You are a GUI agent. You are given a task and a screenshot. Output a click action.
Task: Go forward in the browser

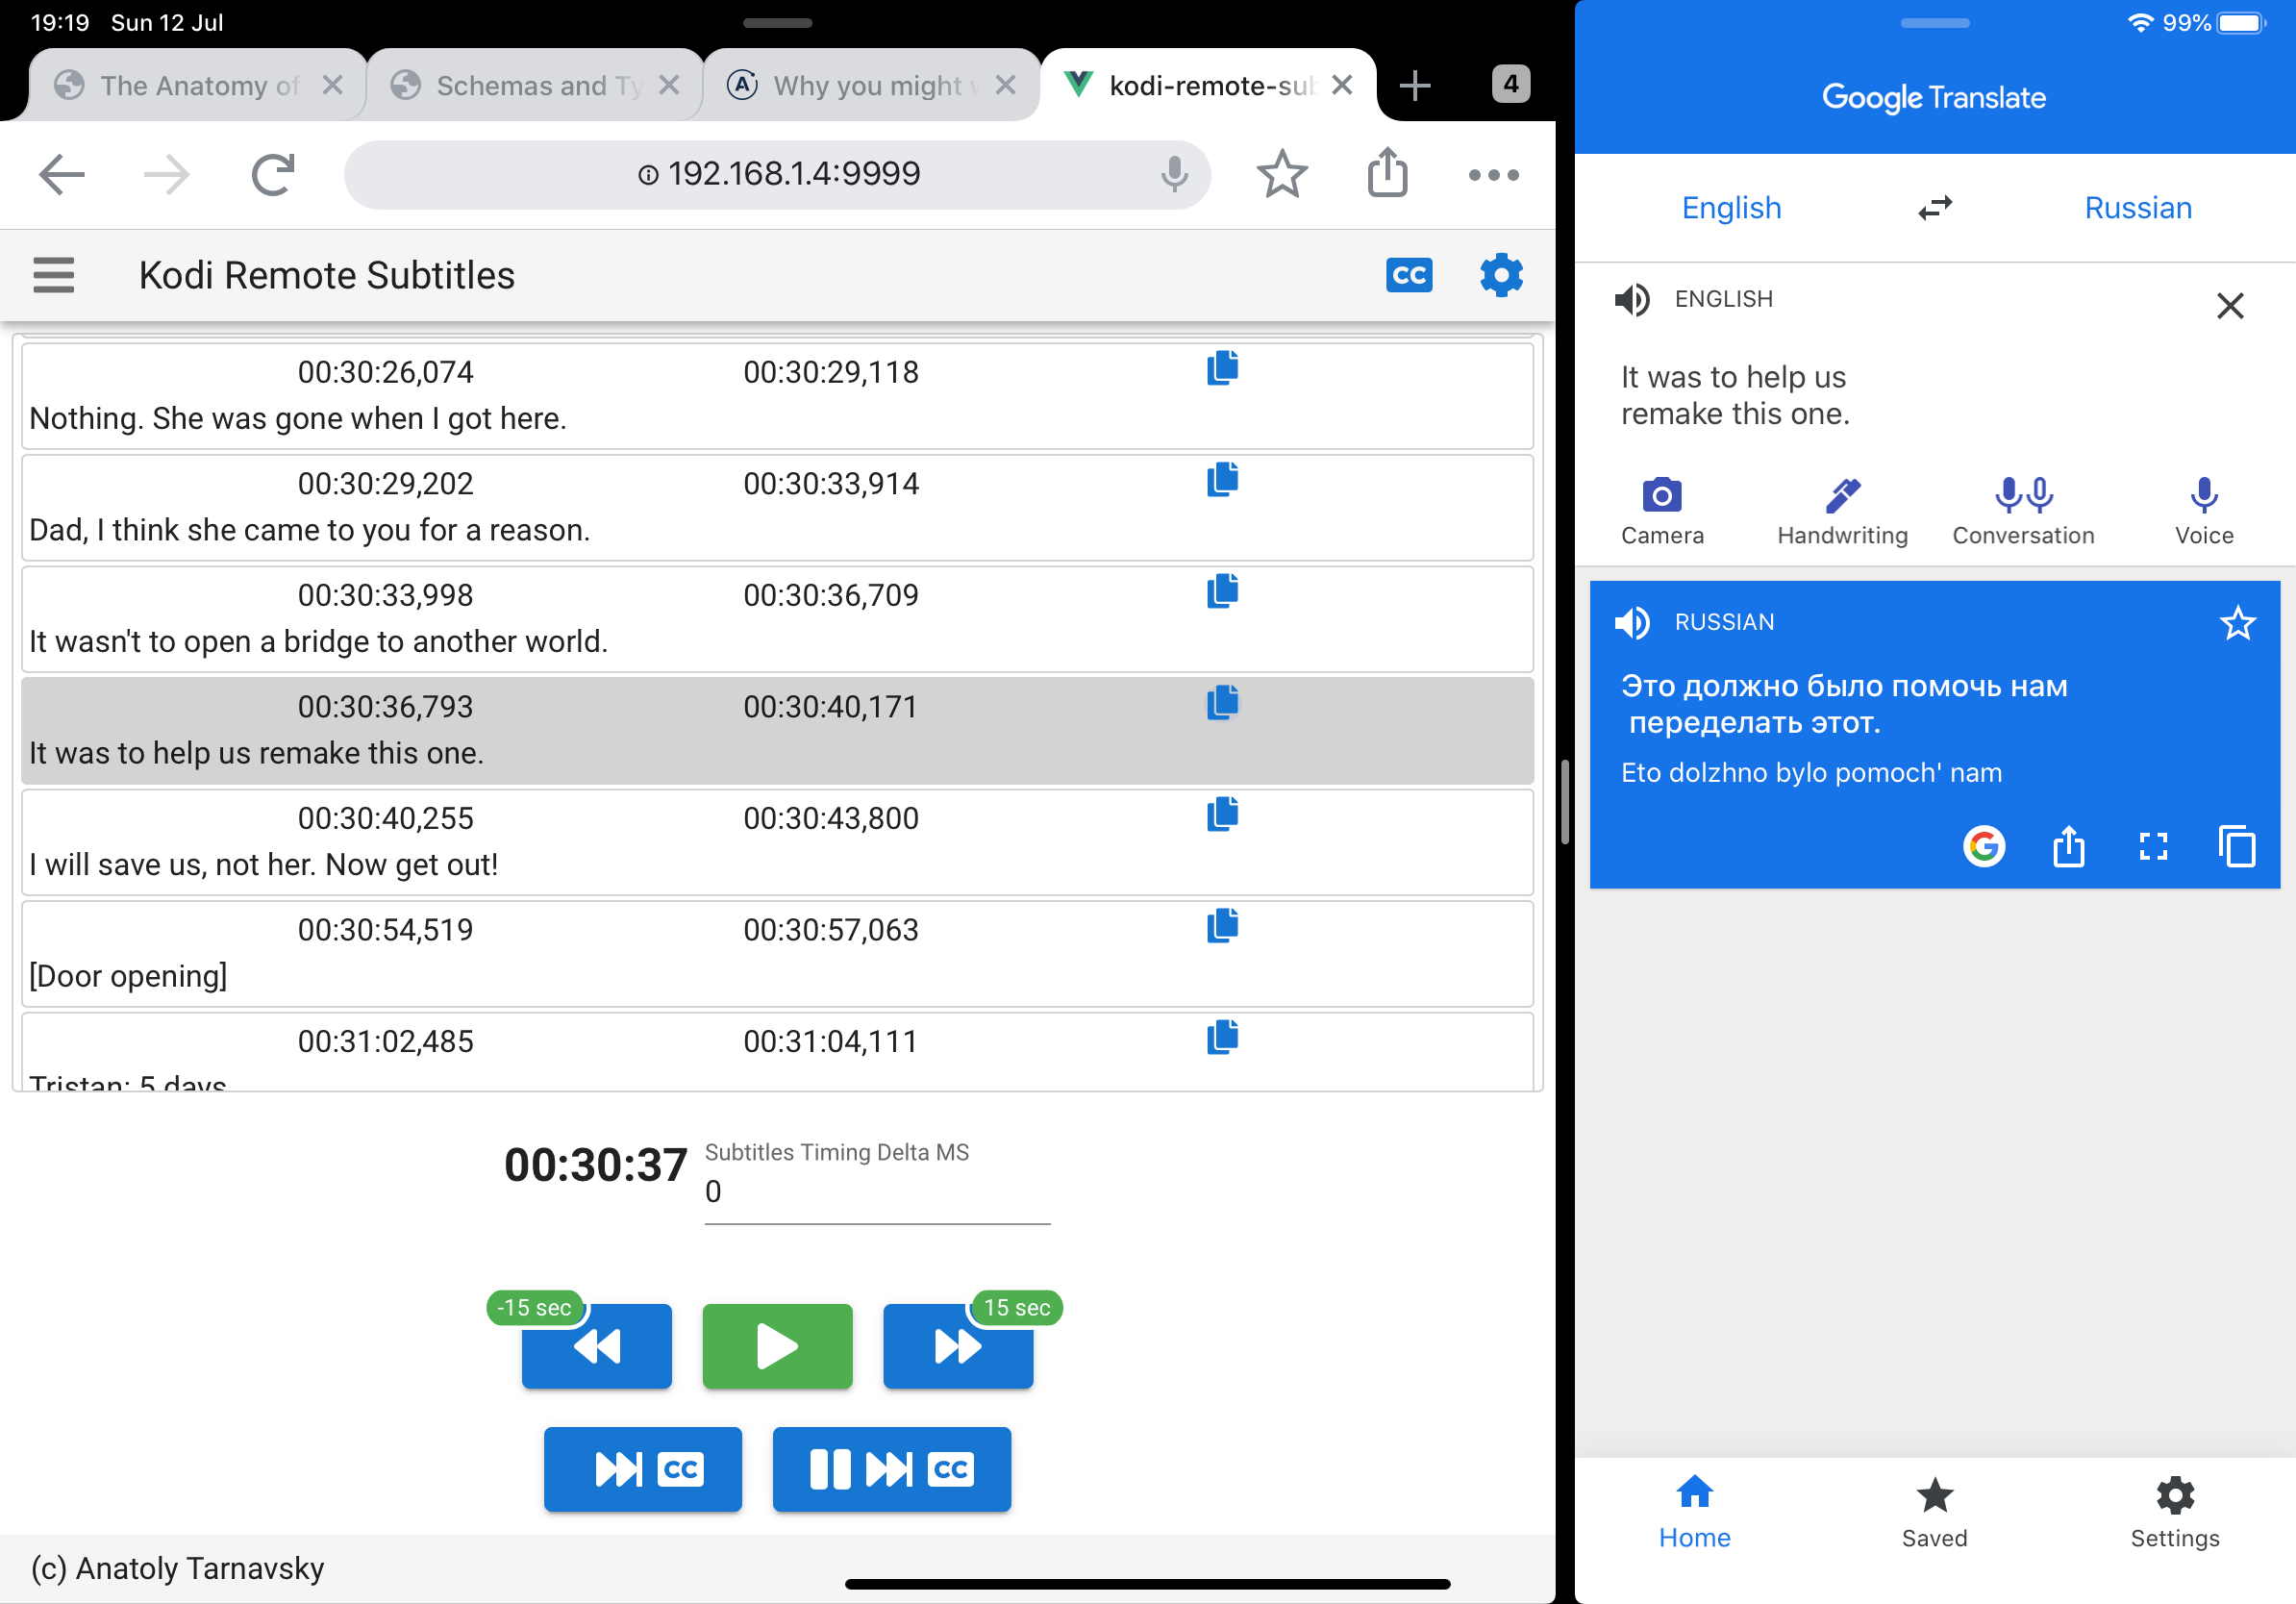167,175
